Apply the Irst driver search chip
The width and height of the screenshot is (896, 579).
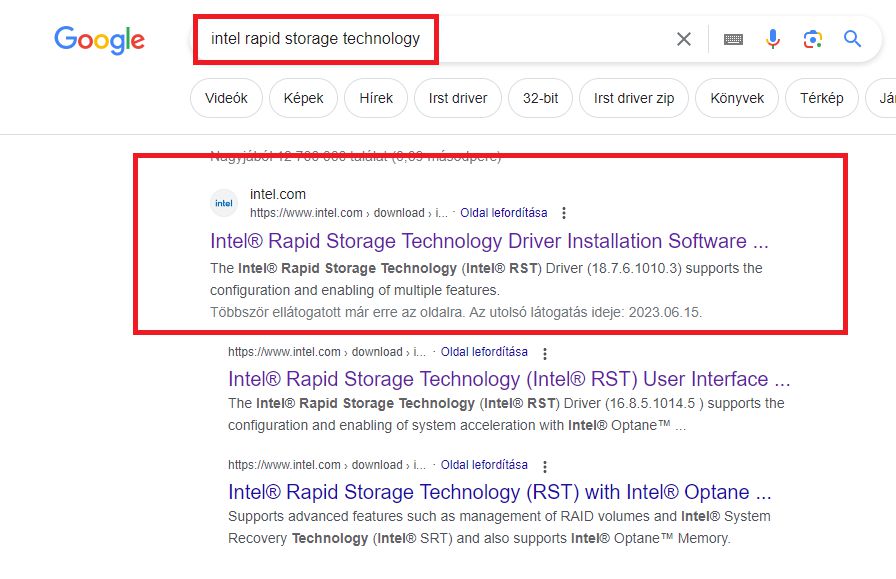457,98
